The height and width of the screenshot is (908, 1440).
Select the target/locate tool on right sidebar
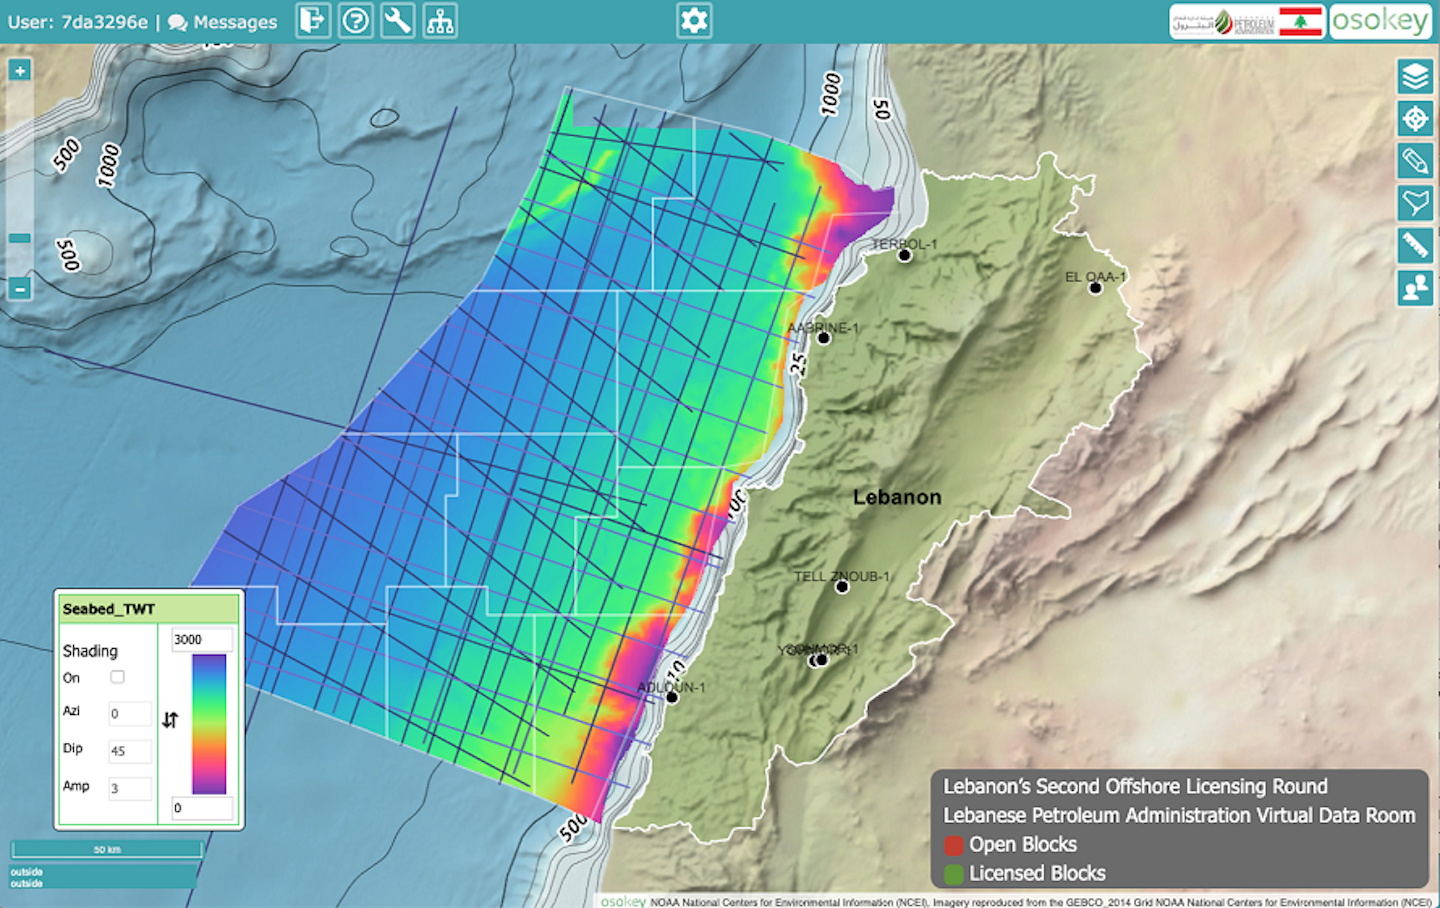(1414, 118)
